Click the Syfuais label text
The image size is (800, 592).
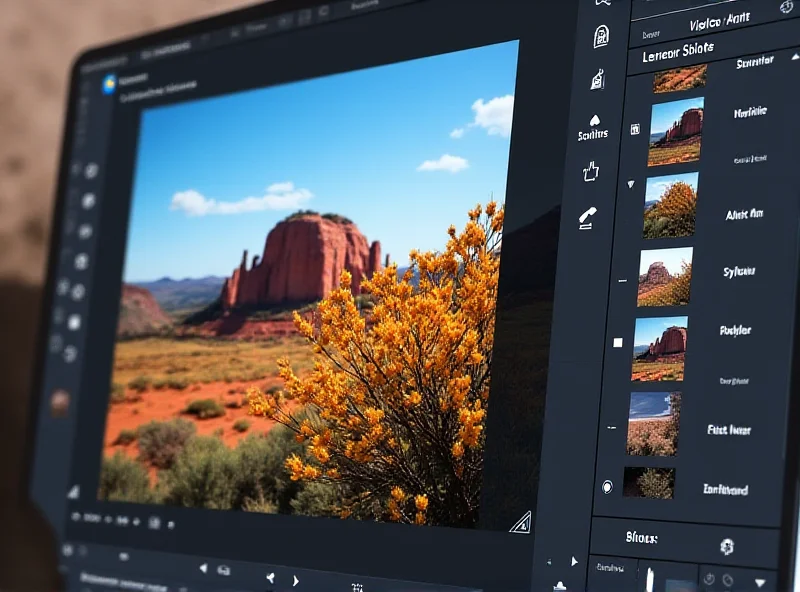pyautogui.click(x=739, y=272)
